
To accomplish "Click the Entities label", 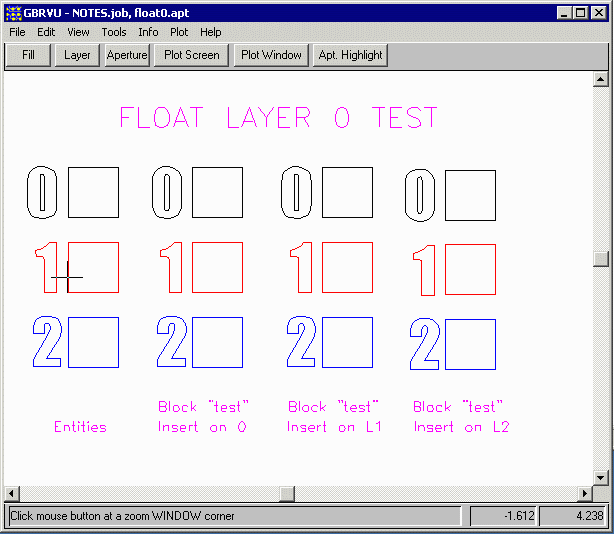I will [x=80, y=427].
